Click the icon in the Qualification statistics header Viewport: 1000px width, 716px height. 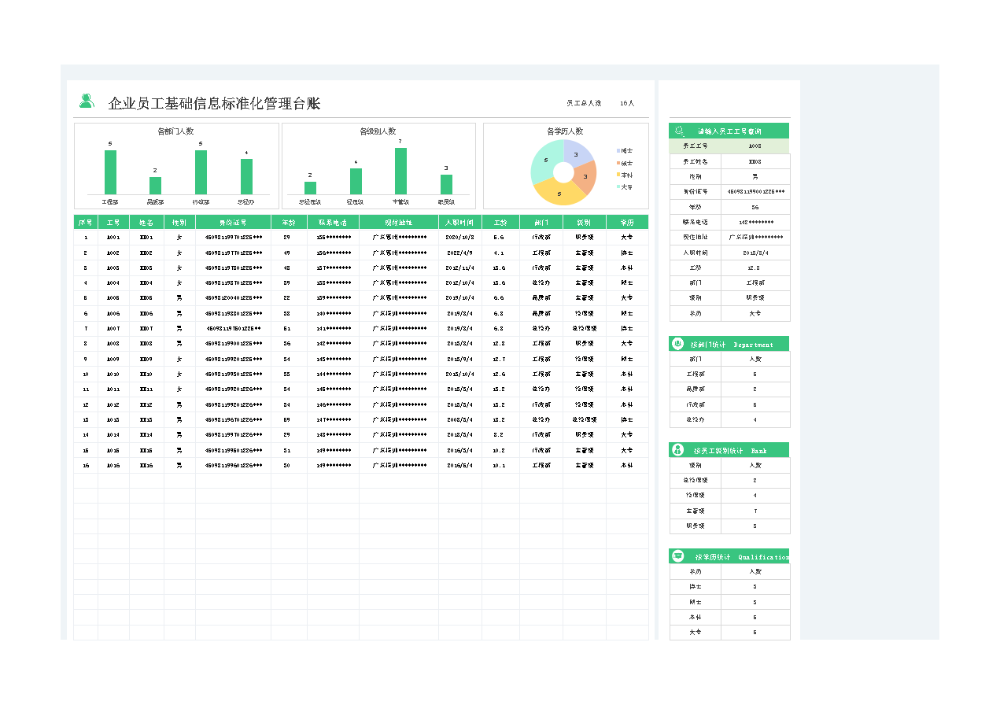[678, 556]
